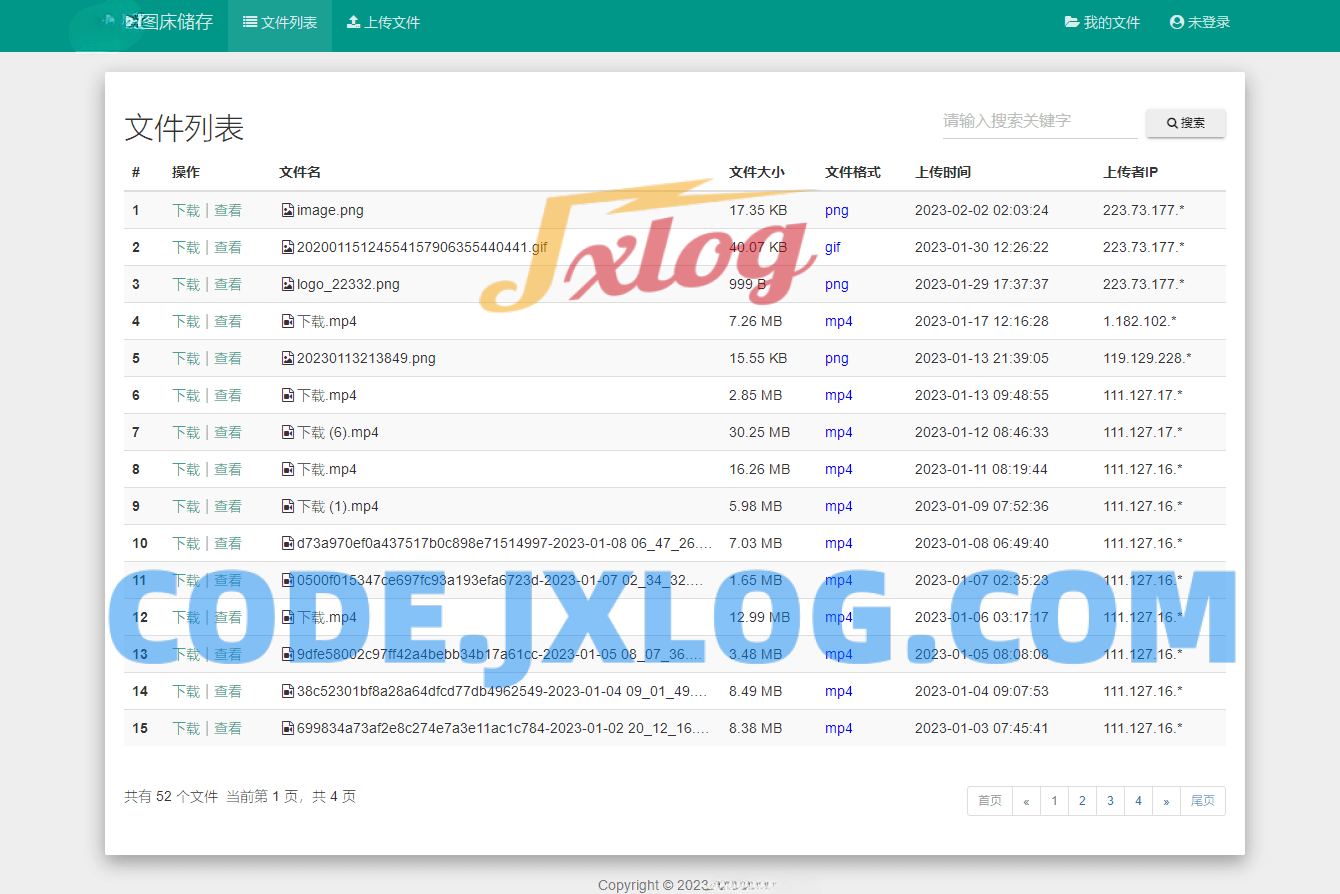View logo_22332.png using its 查看 link
Image resolution: width=1340 pixels, height=894 pixels.
[229, 284]
